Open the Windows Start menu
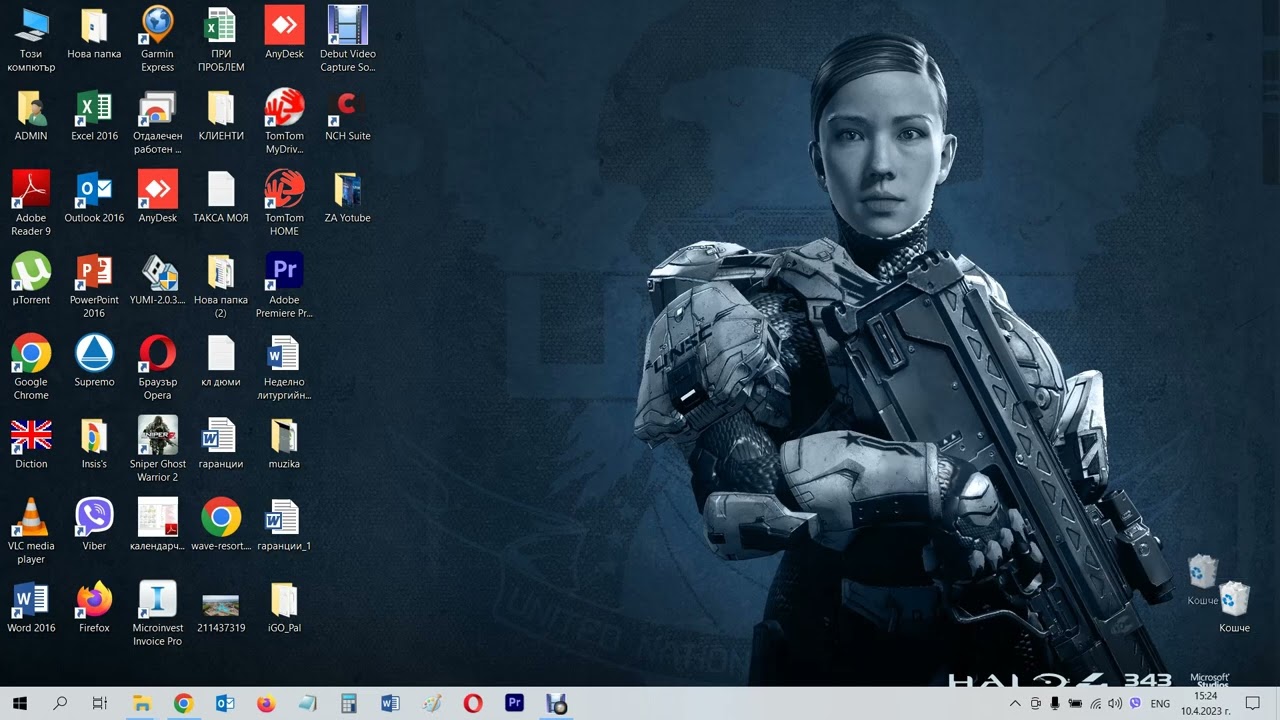Image resolution: width=1280 pixels, height=720 pixels. (x=20, y=703)
